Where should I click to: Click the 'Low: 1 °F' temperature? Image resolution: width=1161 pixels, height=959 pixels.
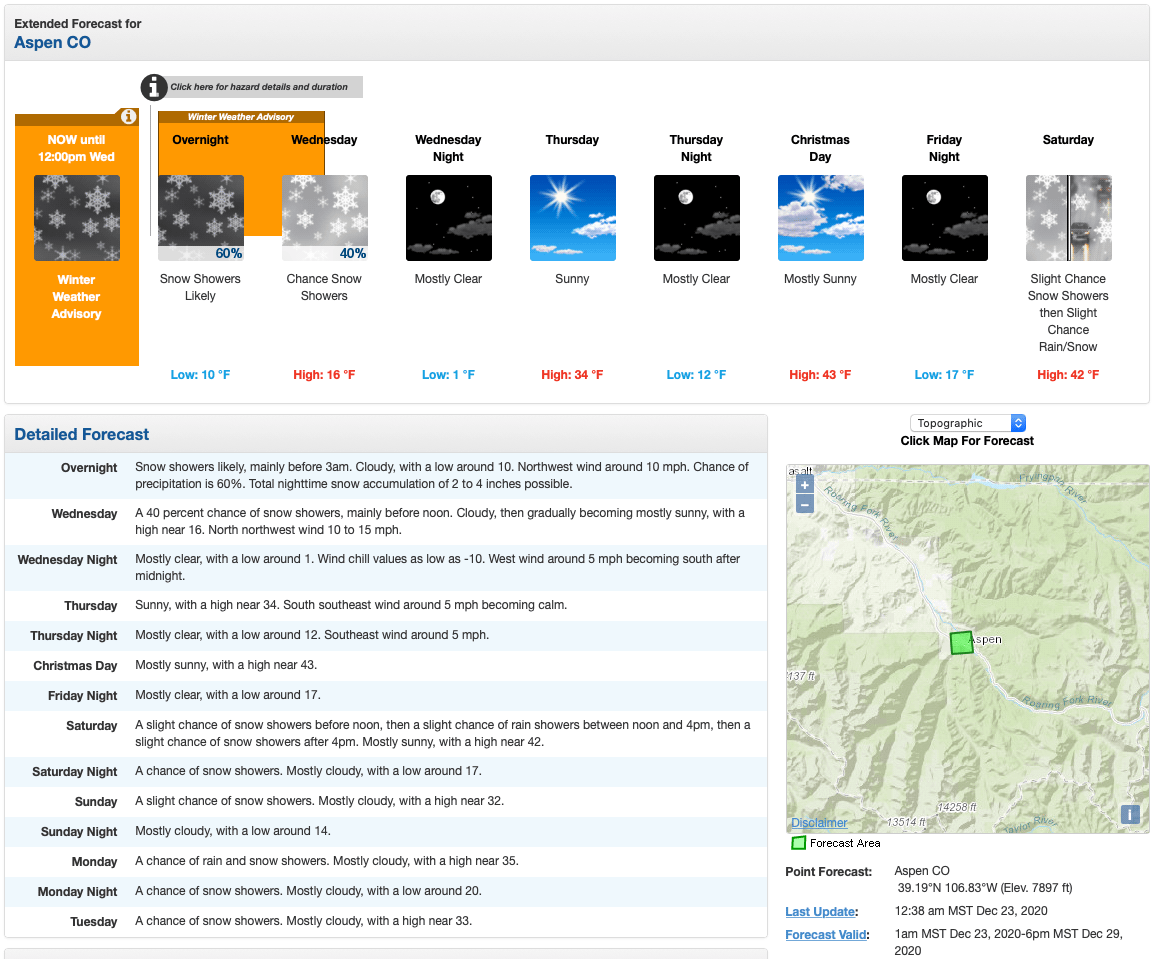coord(449,375)
